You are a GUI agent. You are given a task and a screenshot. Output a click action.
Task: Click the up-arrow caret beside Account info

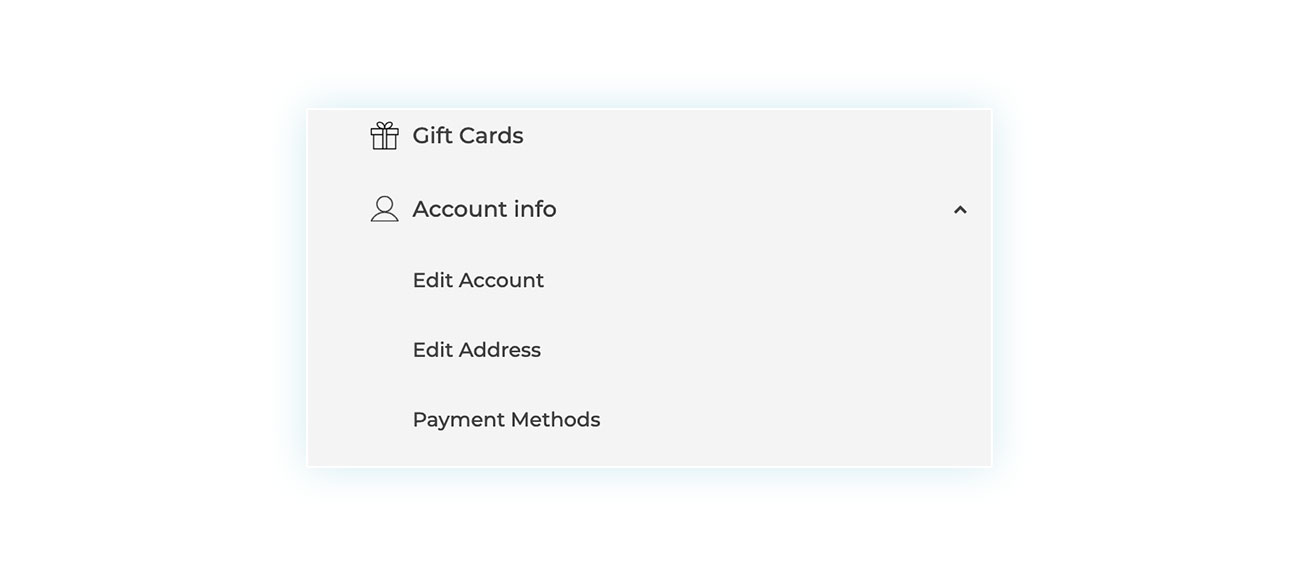960,210
